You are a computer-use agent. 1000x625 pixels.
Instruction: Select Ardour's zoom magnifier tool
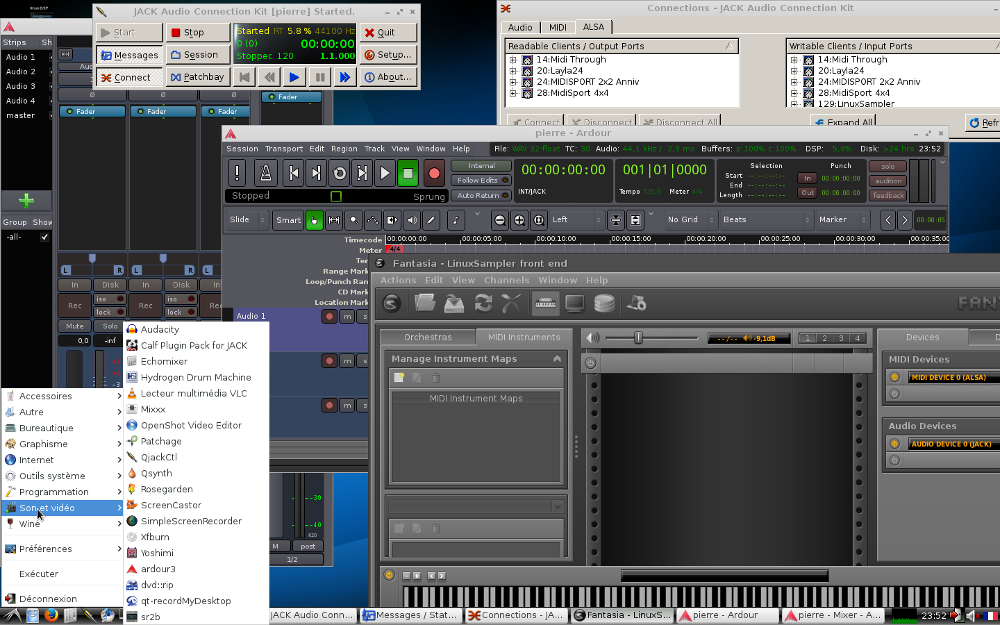353,220
